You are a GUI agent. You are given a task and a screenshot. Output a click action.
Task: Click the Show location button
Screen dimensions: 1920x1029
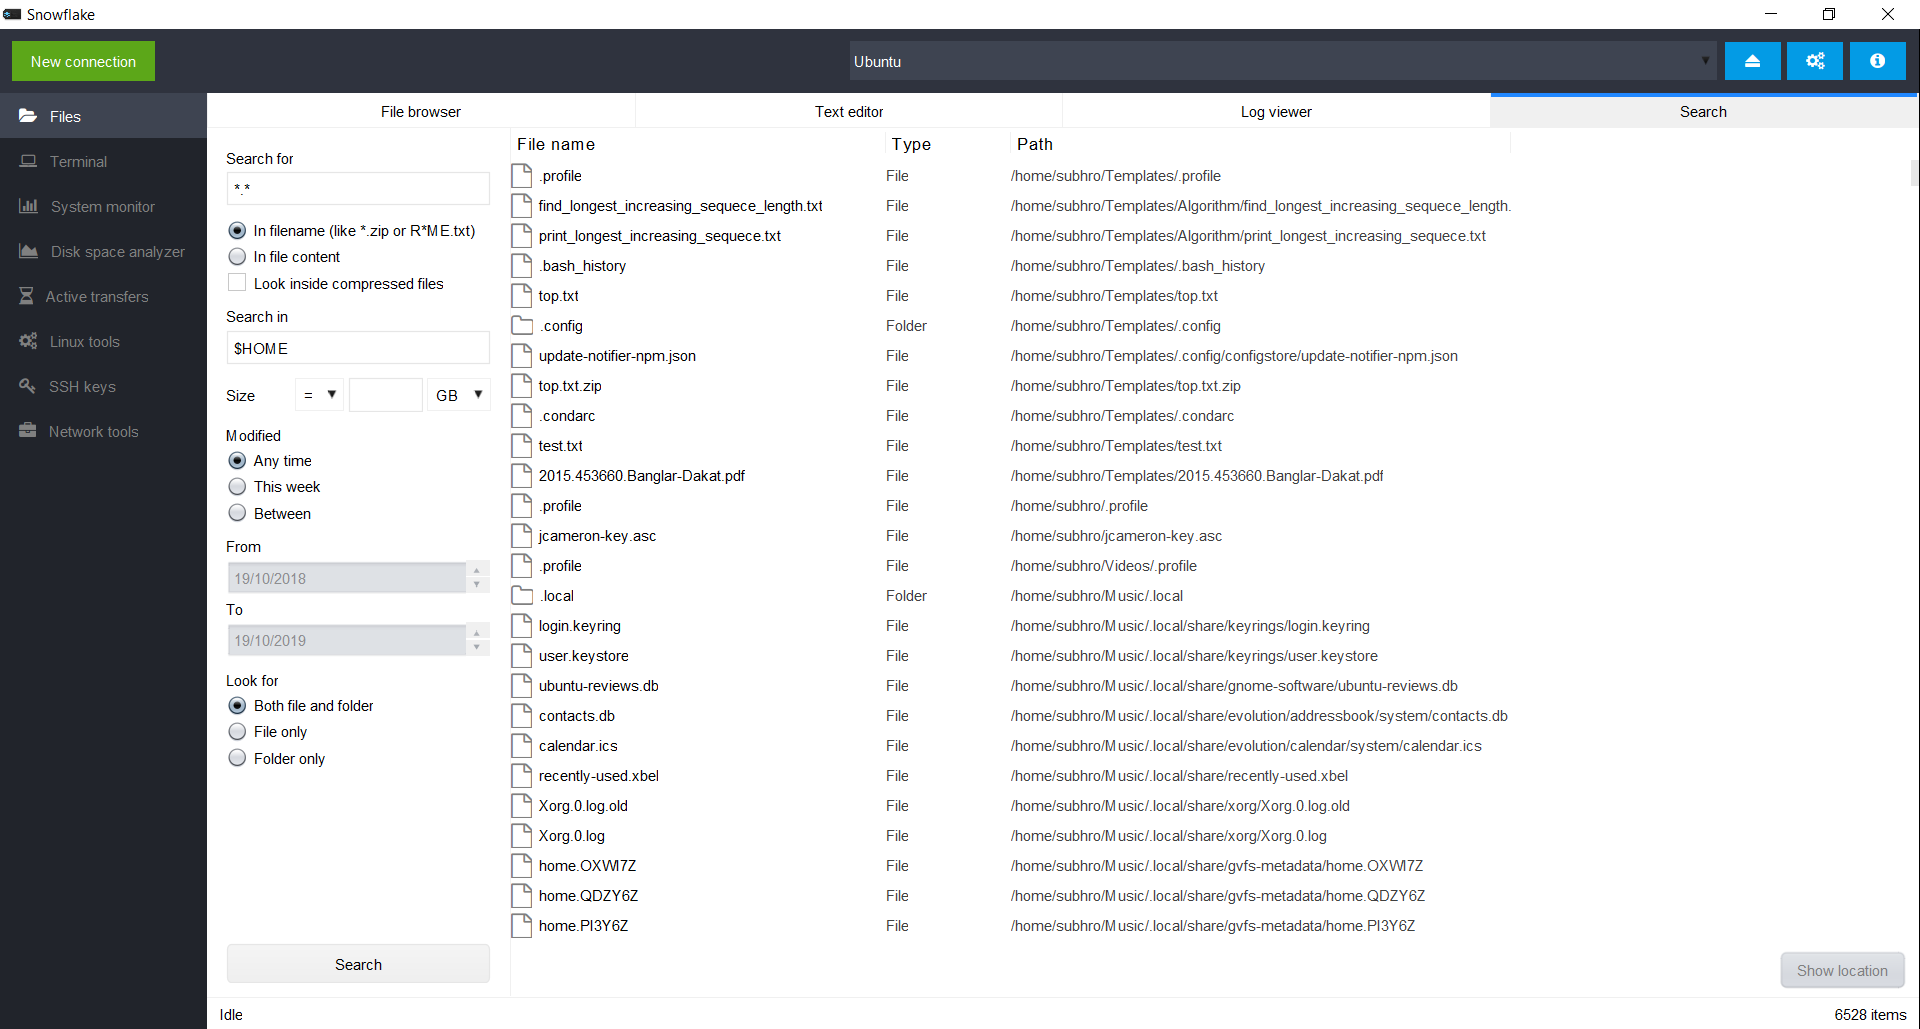[x=1842, y=970]
